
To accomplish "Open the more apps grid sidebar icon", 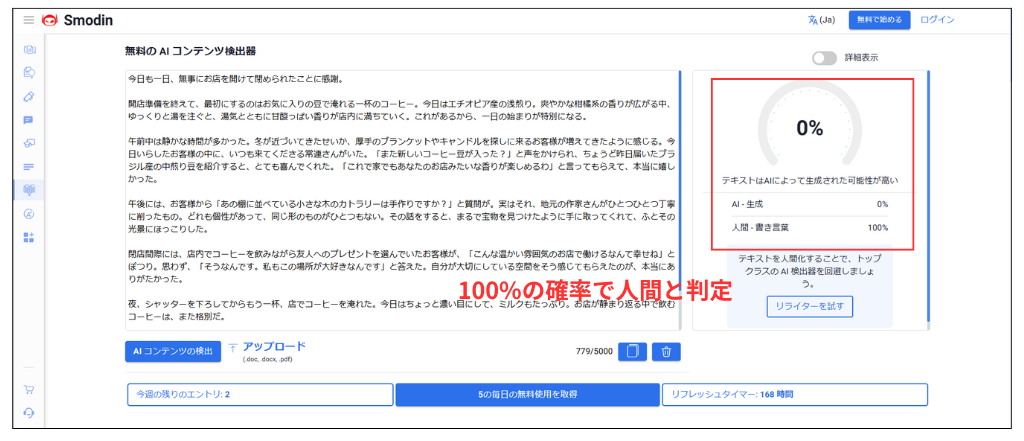I will pos(29,237).
